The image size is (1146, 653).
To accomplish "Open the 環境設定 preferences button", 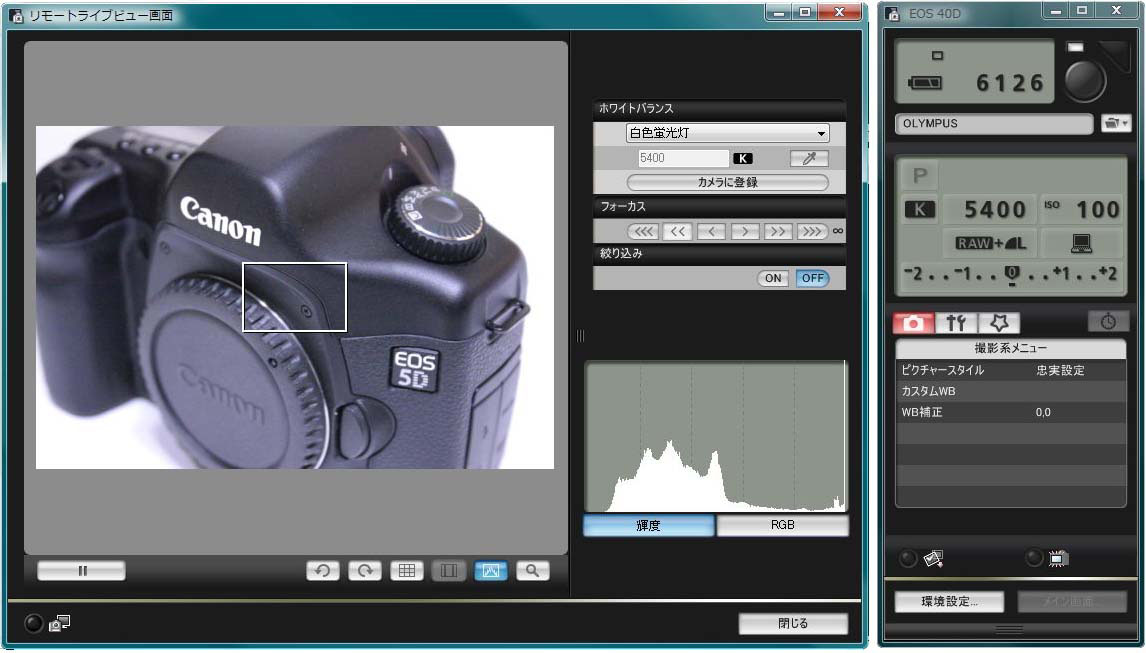I will 949,602.
